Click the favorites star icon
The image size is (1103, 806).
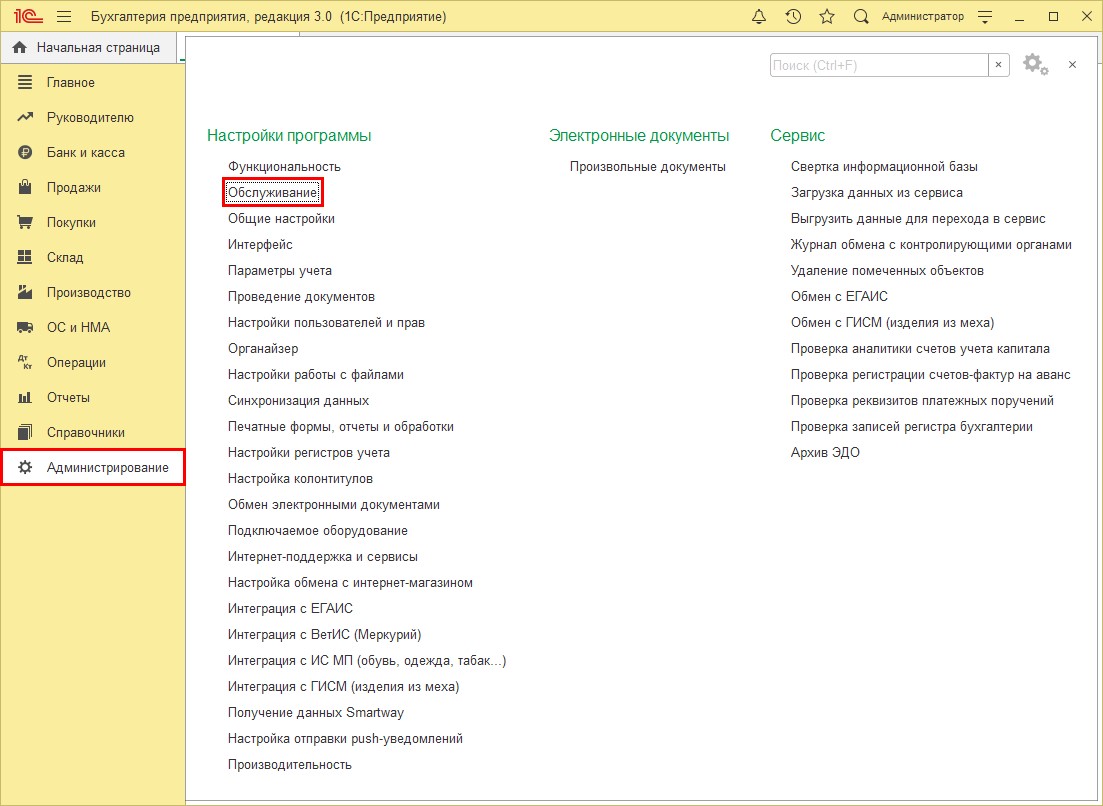827,17
